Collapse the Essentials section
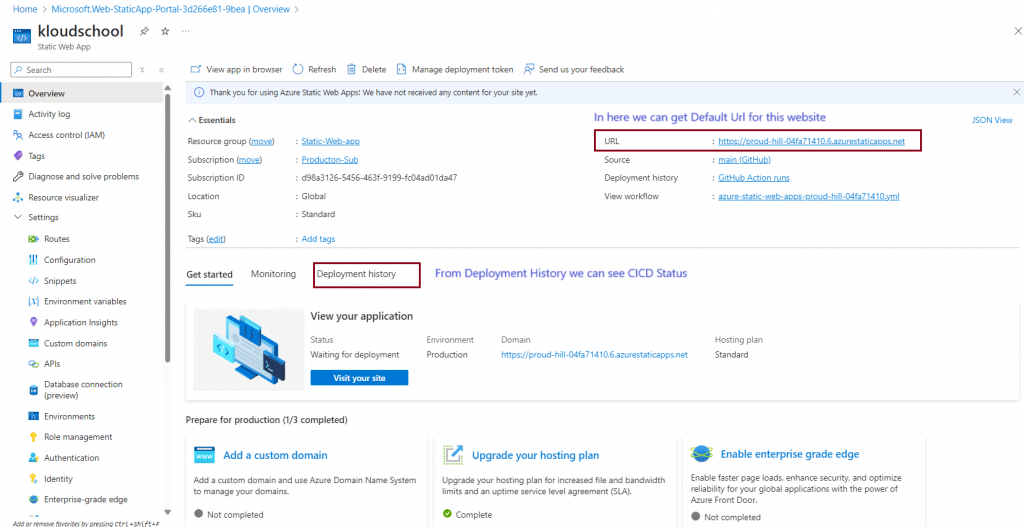 pos(191,120)
